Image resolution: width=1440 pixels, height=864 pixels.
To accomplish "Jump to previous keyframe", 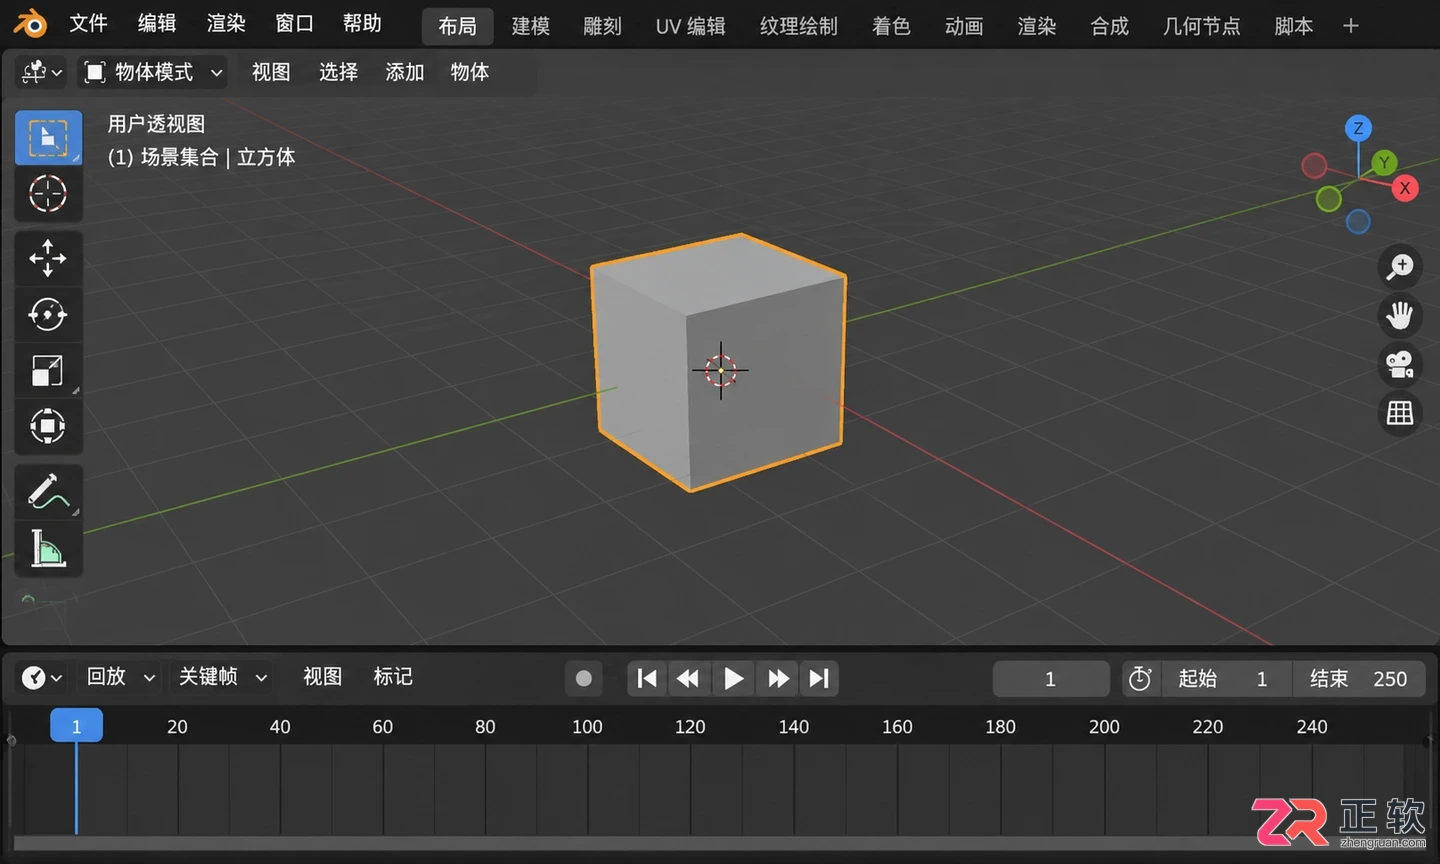I will [688, 678].
